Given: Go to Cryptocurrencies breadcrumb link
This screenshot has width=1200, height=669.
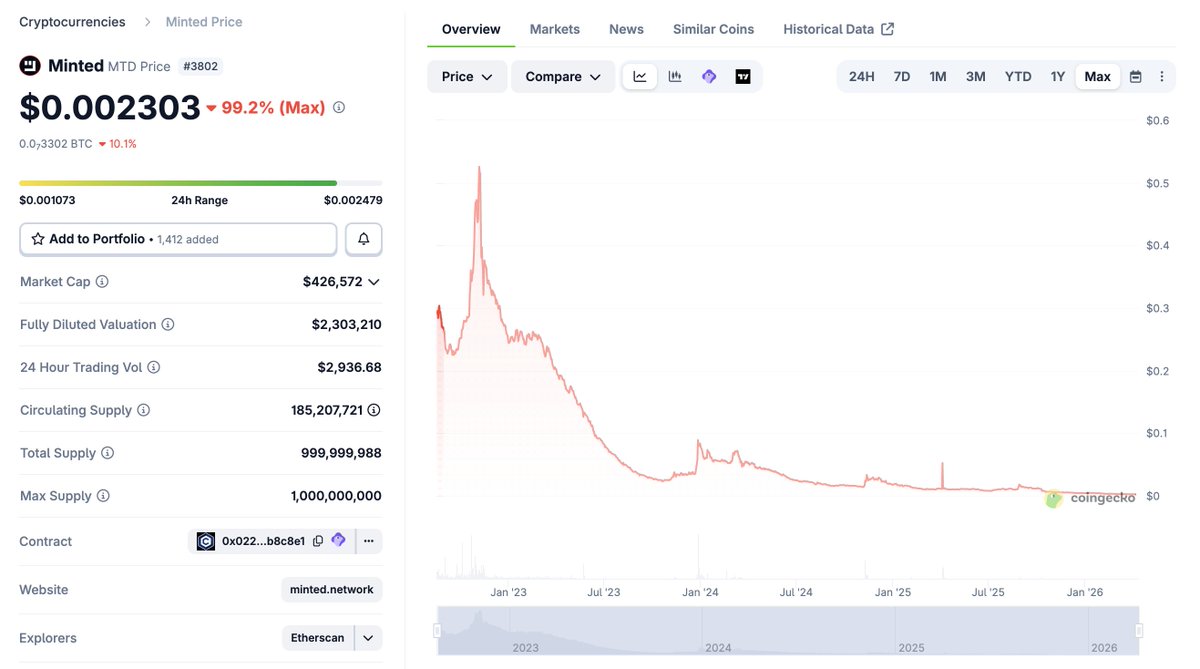Looking at the screenshot, I should (x=73, y=22).
